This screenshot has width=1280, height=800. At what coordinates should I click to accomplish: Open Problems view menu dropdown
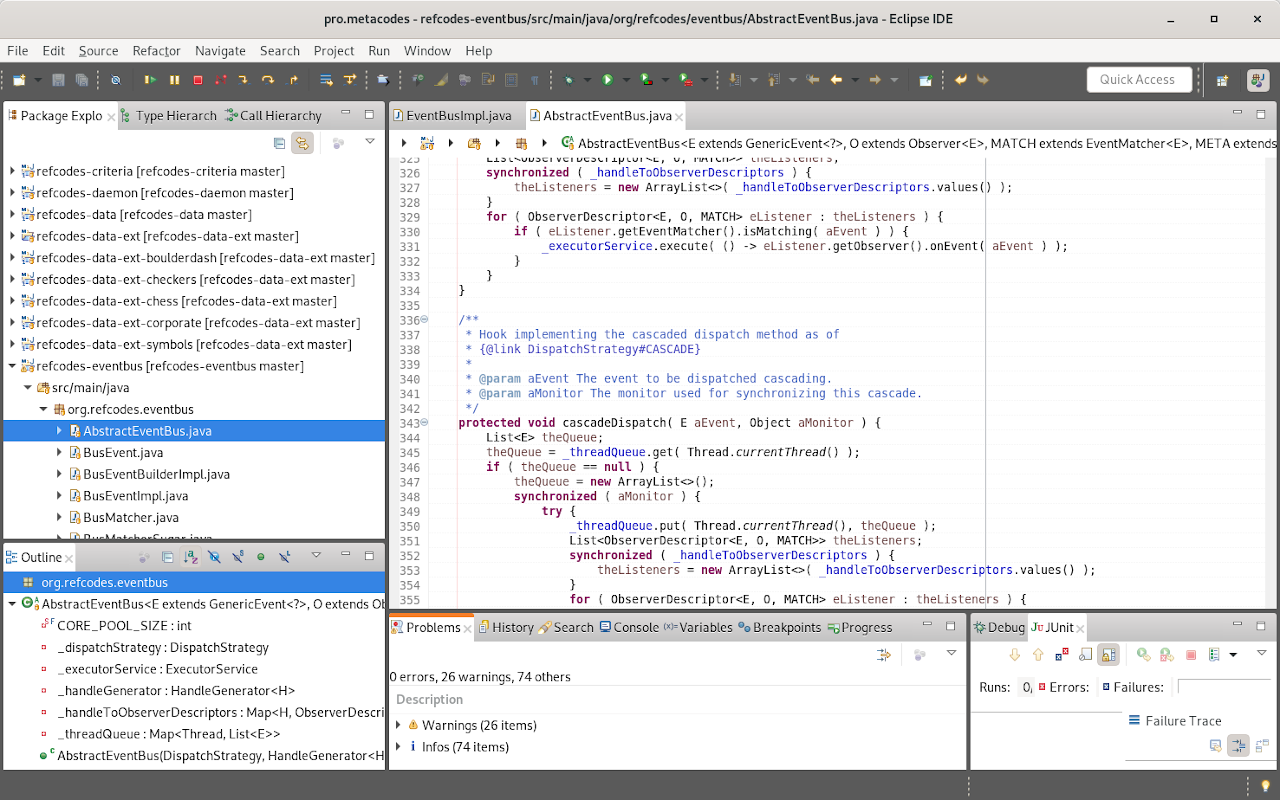point(951,654)
